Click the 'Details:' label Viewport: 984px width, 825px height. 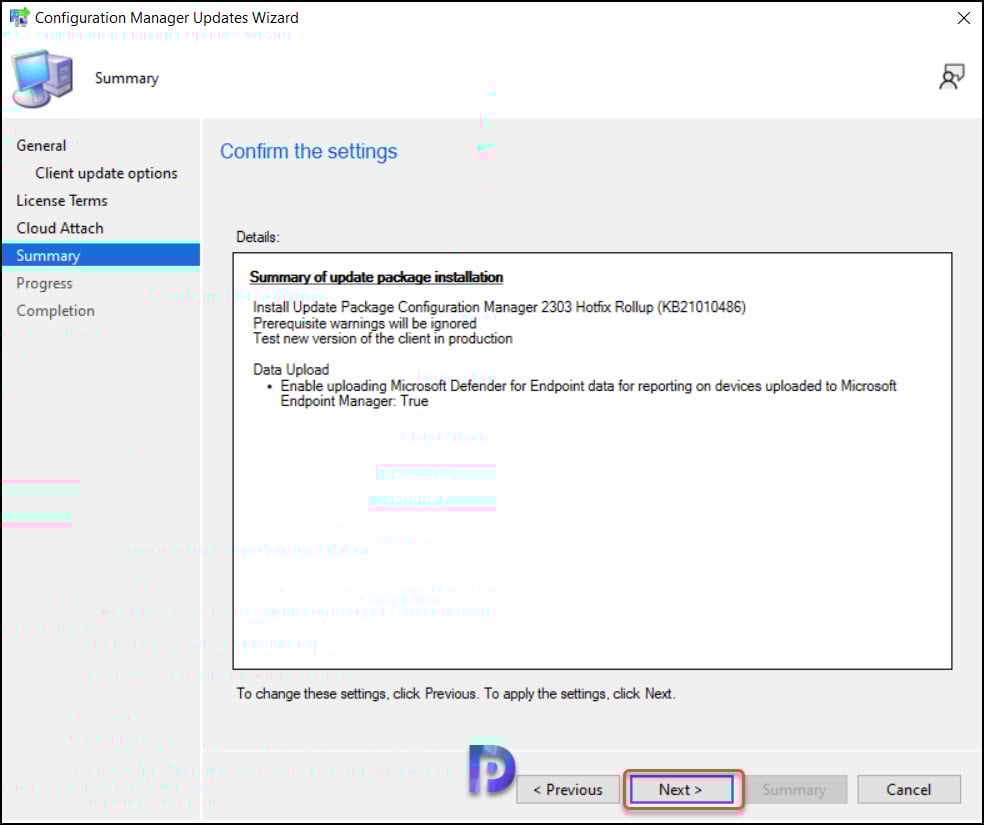click(x=258, y=237)
